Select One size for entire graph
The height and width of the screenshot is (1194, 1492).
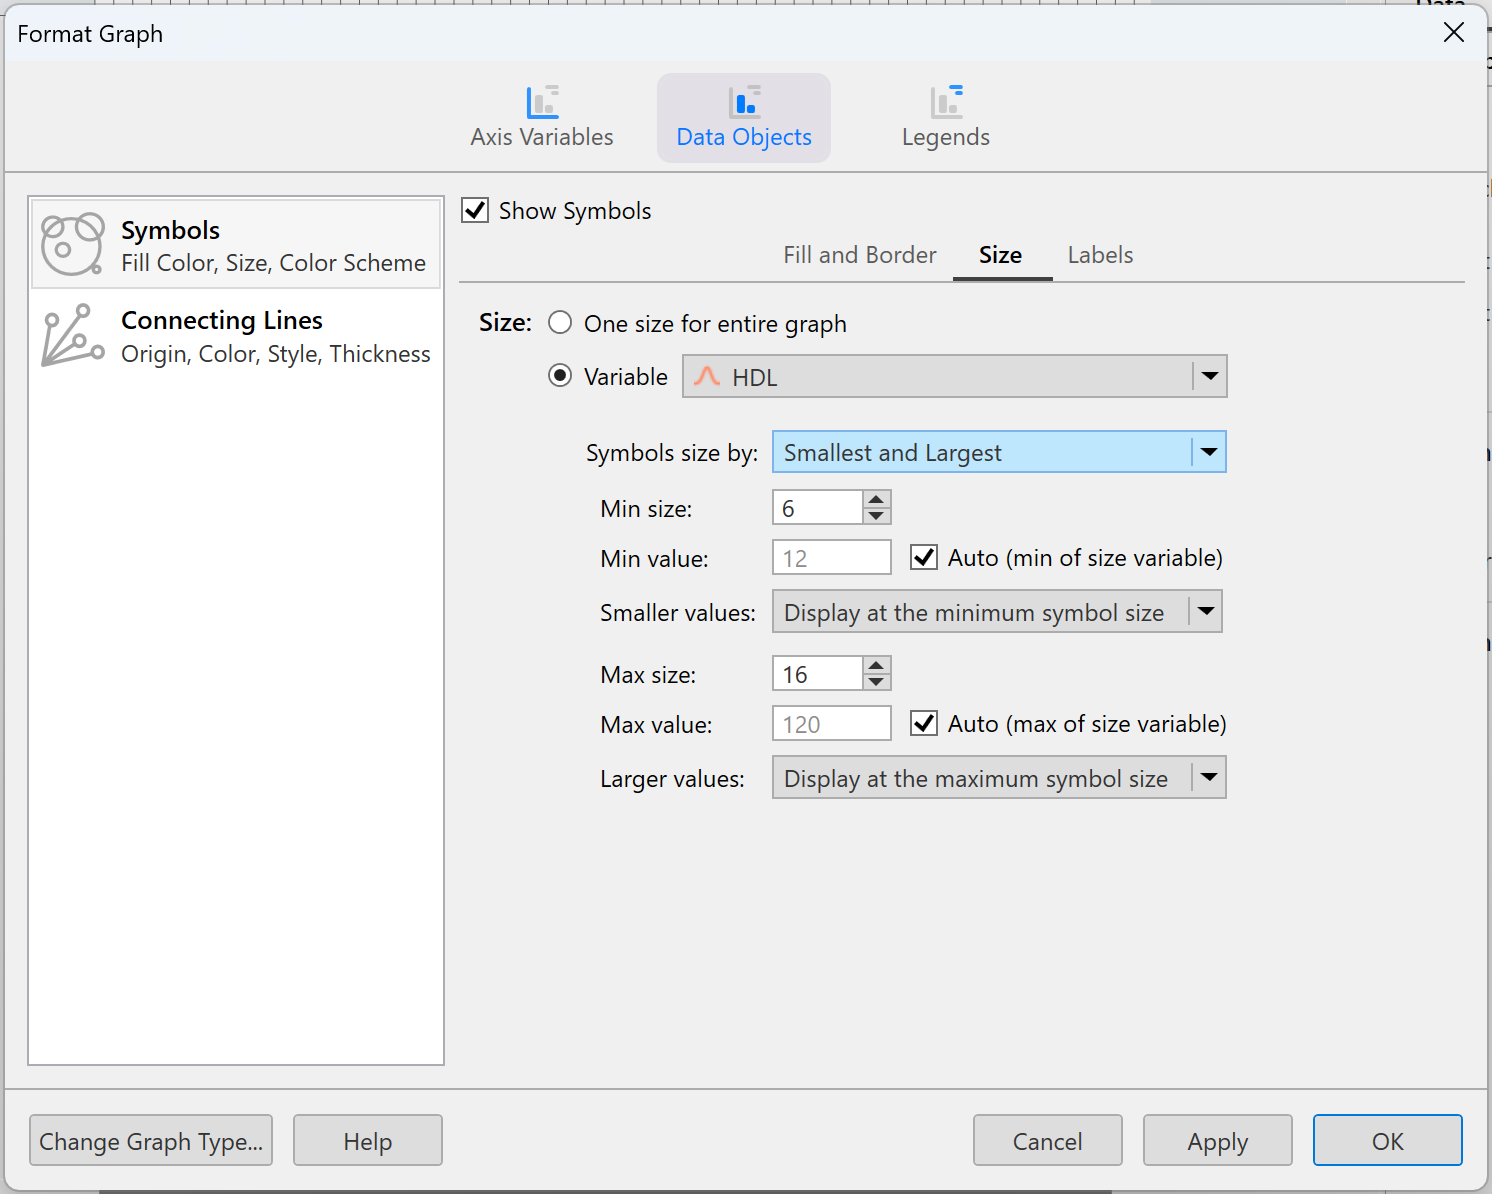[x=560, y=323]
